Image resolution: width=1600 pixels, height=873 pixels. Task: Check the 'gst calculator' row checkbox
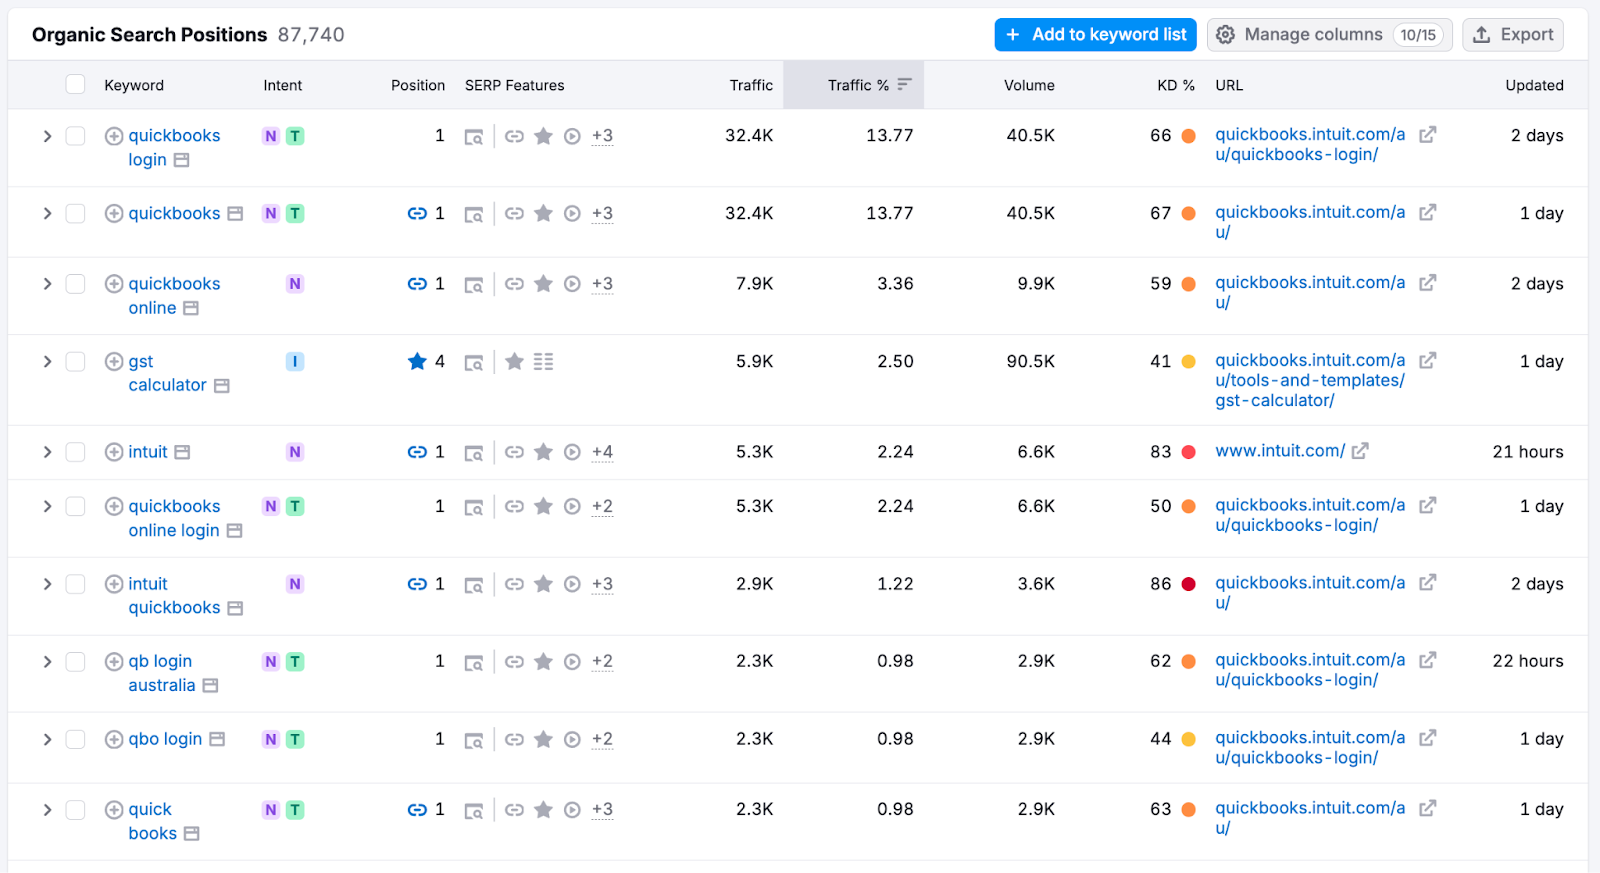[75, 362]
